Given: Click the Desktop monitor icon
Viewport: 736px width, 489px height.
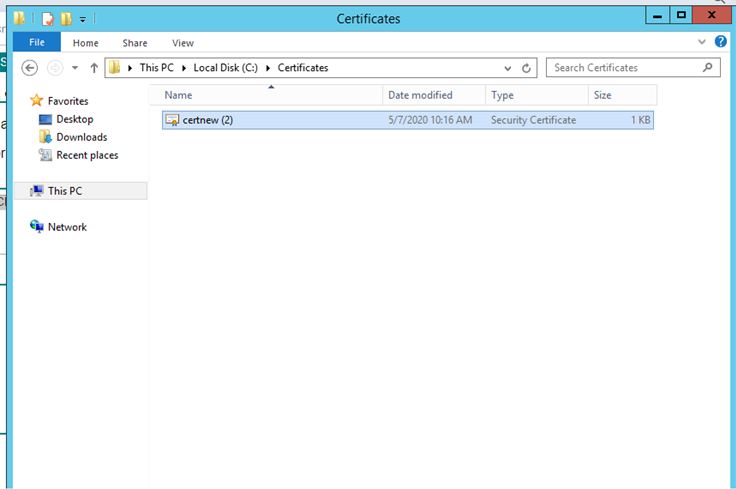Looking at the screenshot, I should 46,119.
